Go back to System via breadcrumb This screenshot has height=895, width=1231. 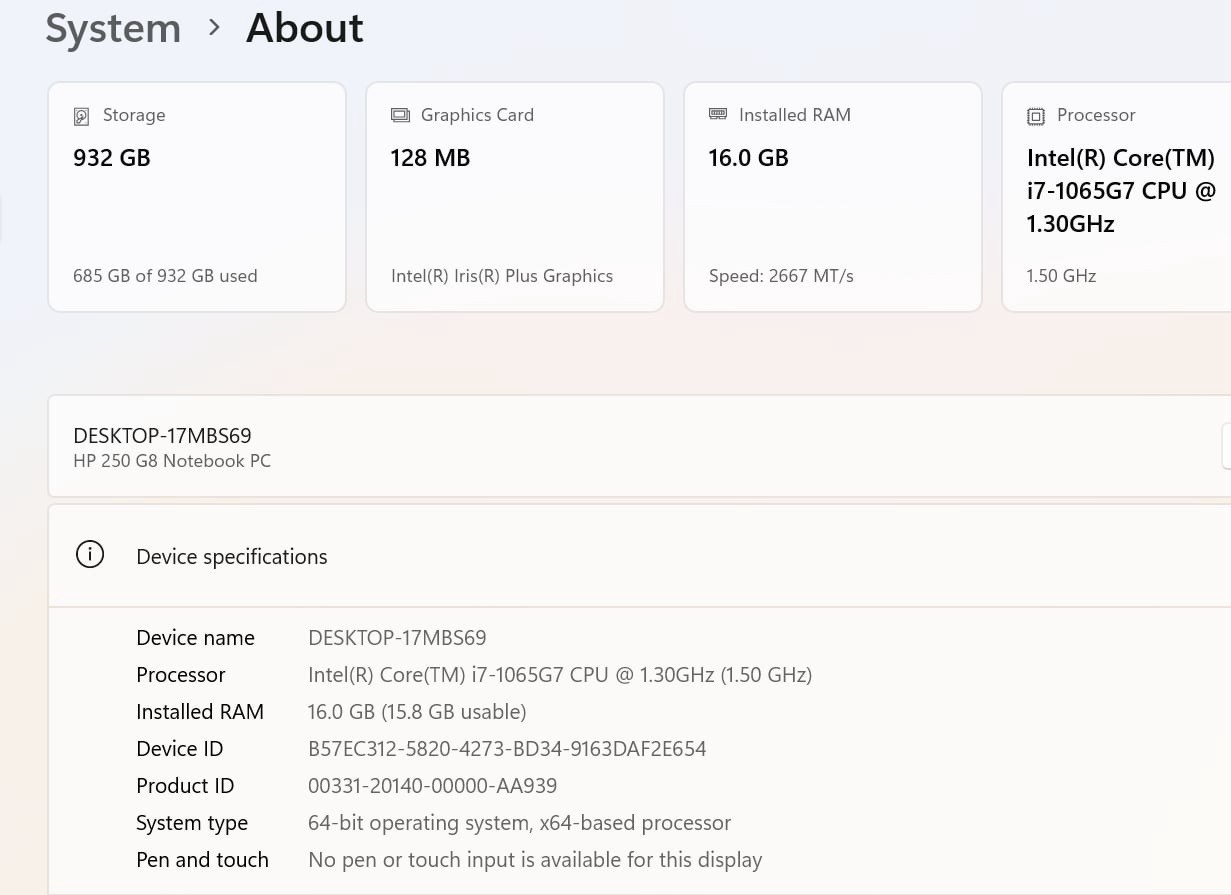pos(113,28)
